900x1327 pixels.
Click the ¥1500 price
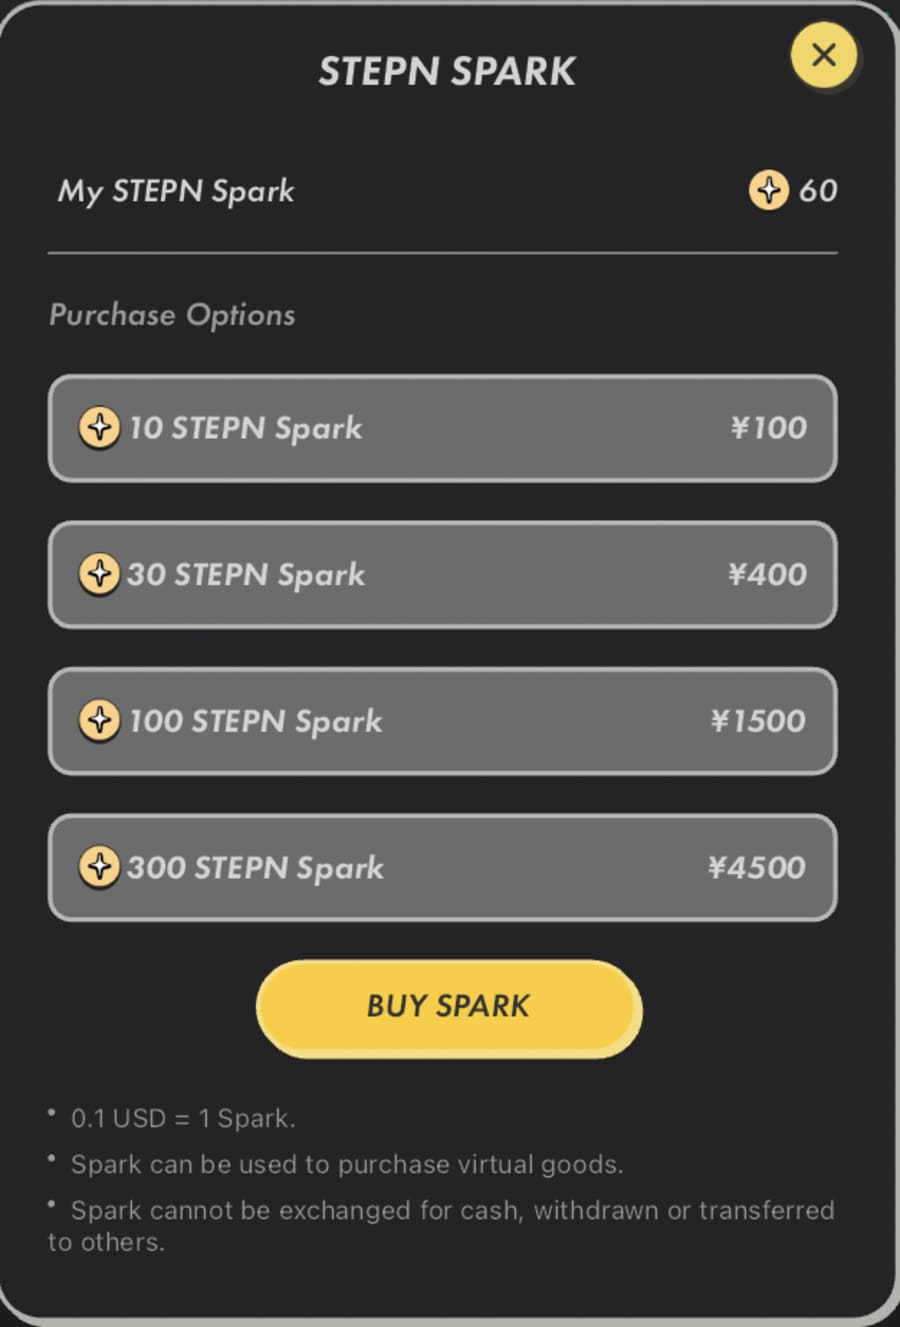(758, 720)
